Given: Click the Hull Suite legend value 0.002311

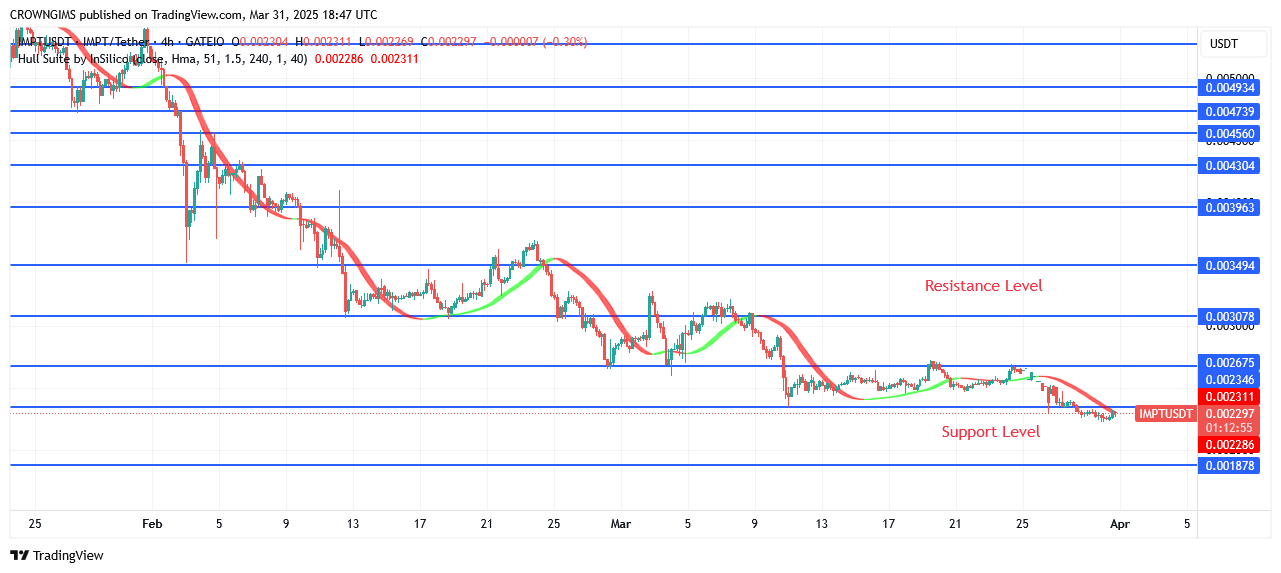Looking at the screenshot, I should point(394,59).
